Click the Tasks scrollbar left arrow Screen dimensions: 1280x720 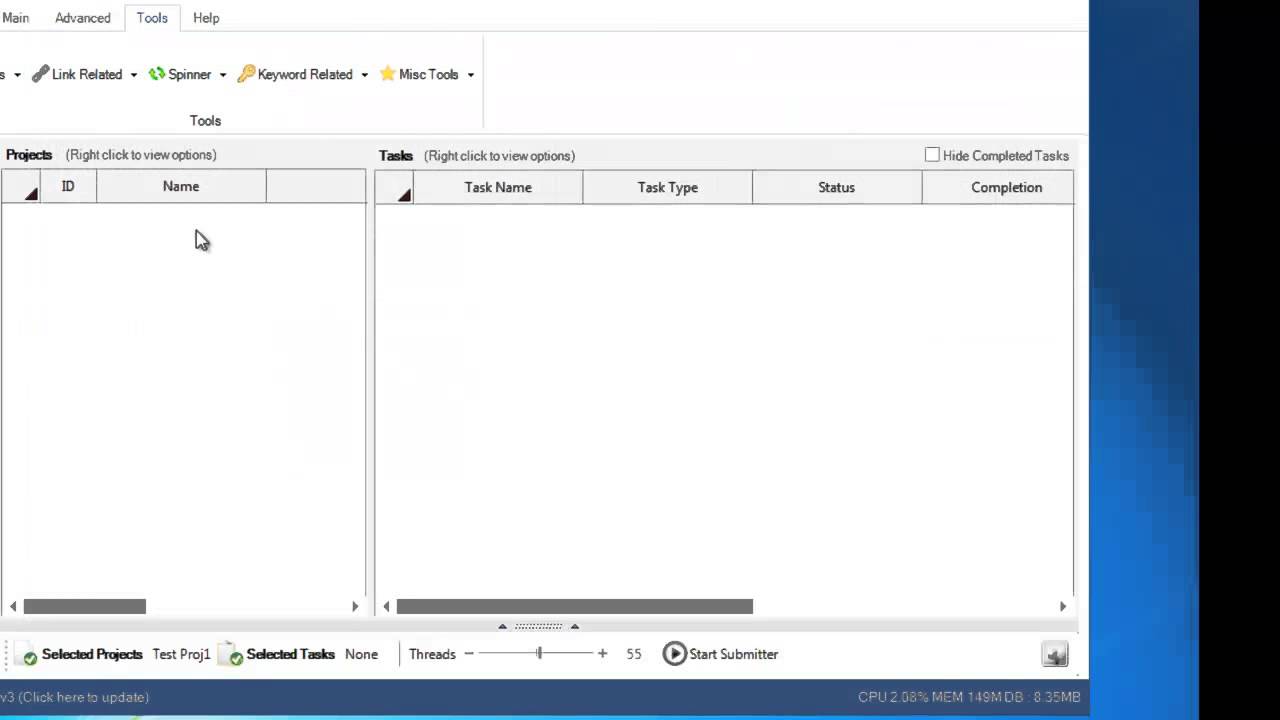pos(386,606)
